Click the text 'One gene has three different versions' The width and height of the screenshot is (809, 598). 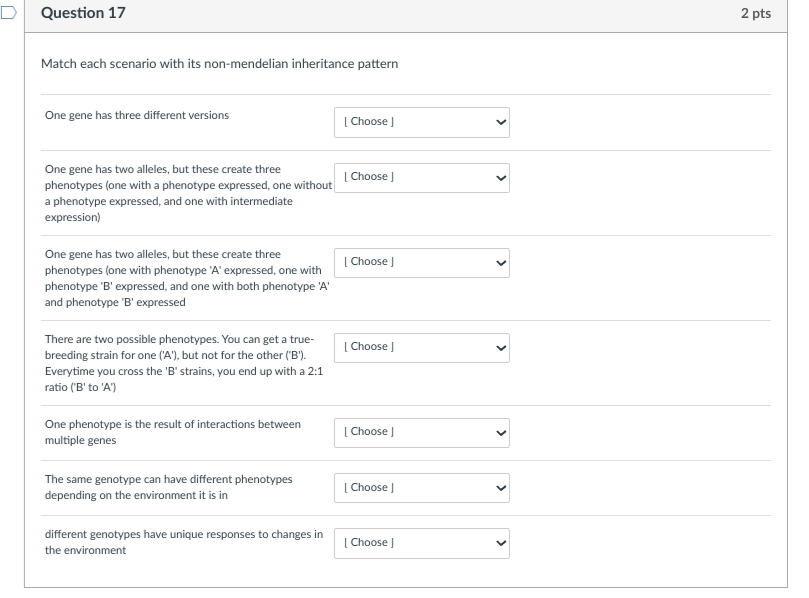pyautogui.click(x=137, y=115)
